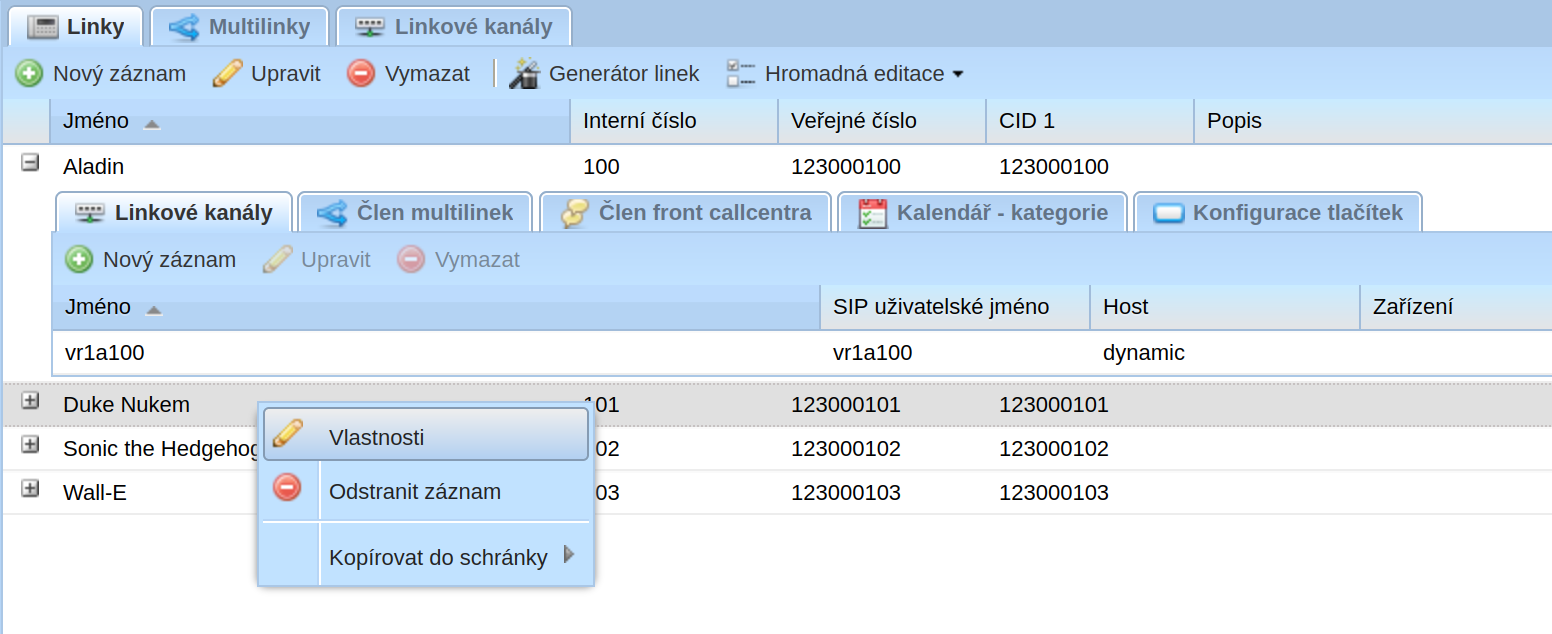Open the Člen front callcentra tab
The width and height of the screenshot is (1552, 634).
pyautogui.click(x=686, y=213)
